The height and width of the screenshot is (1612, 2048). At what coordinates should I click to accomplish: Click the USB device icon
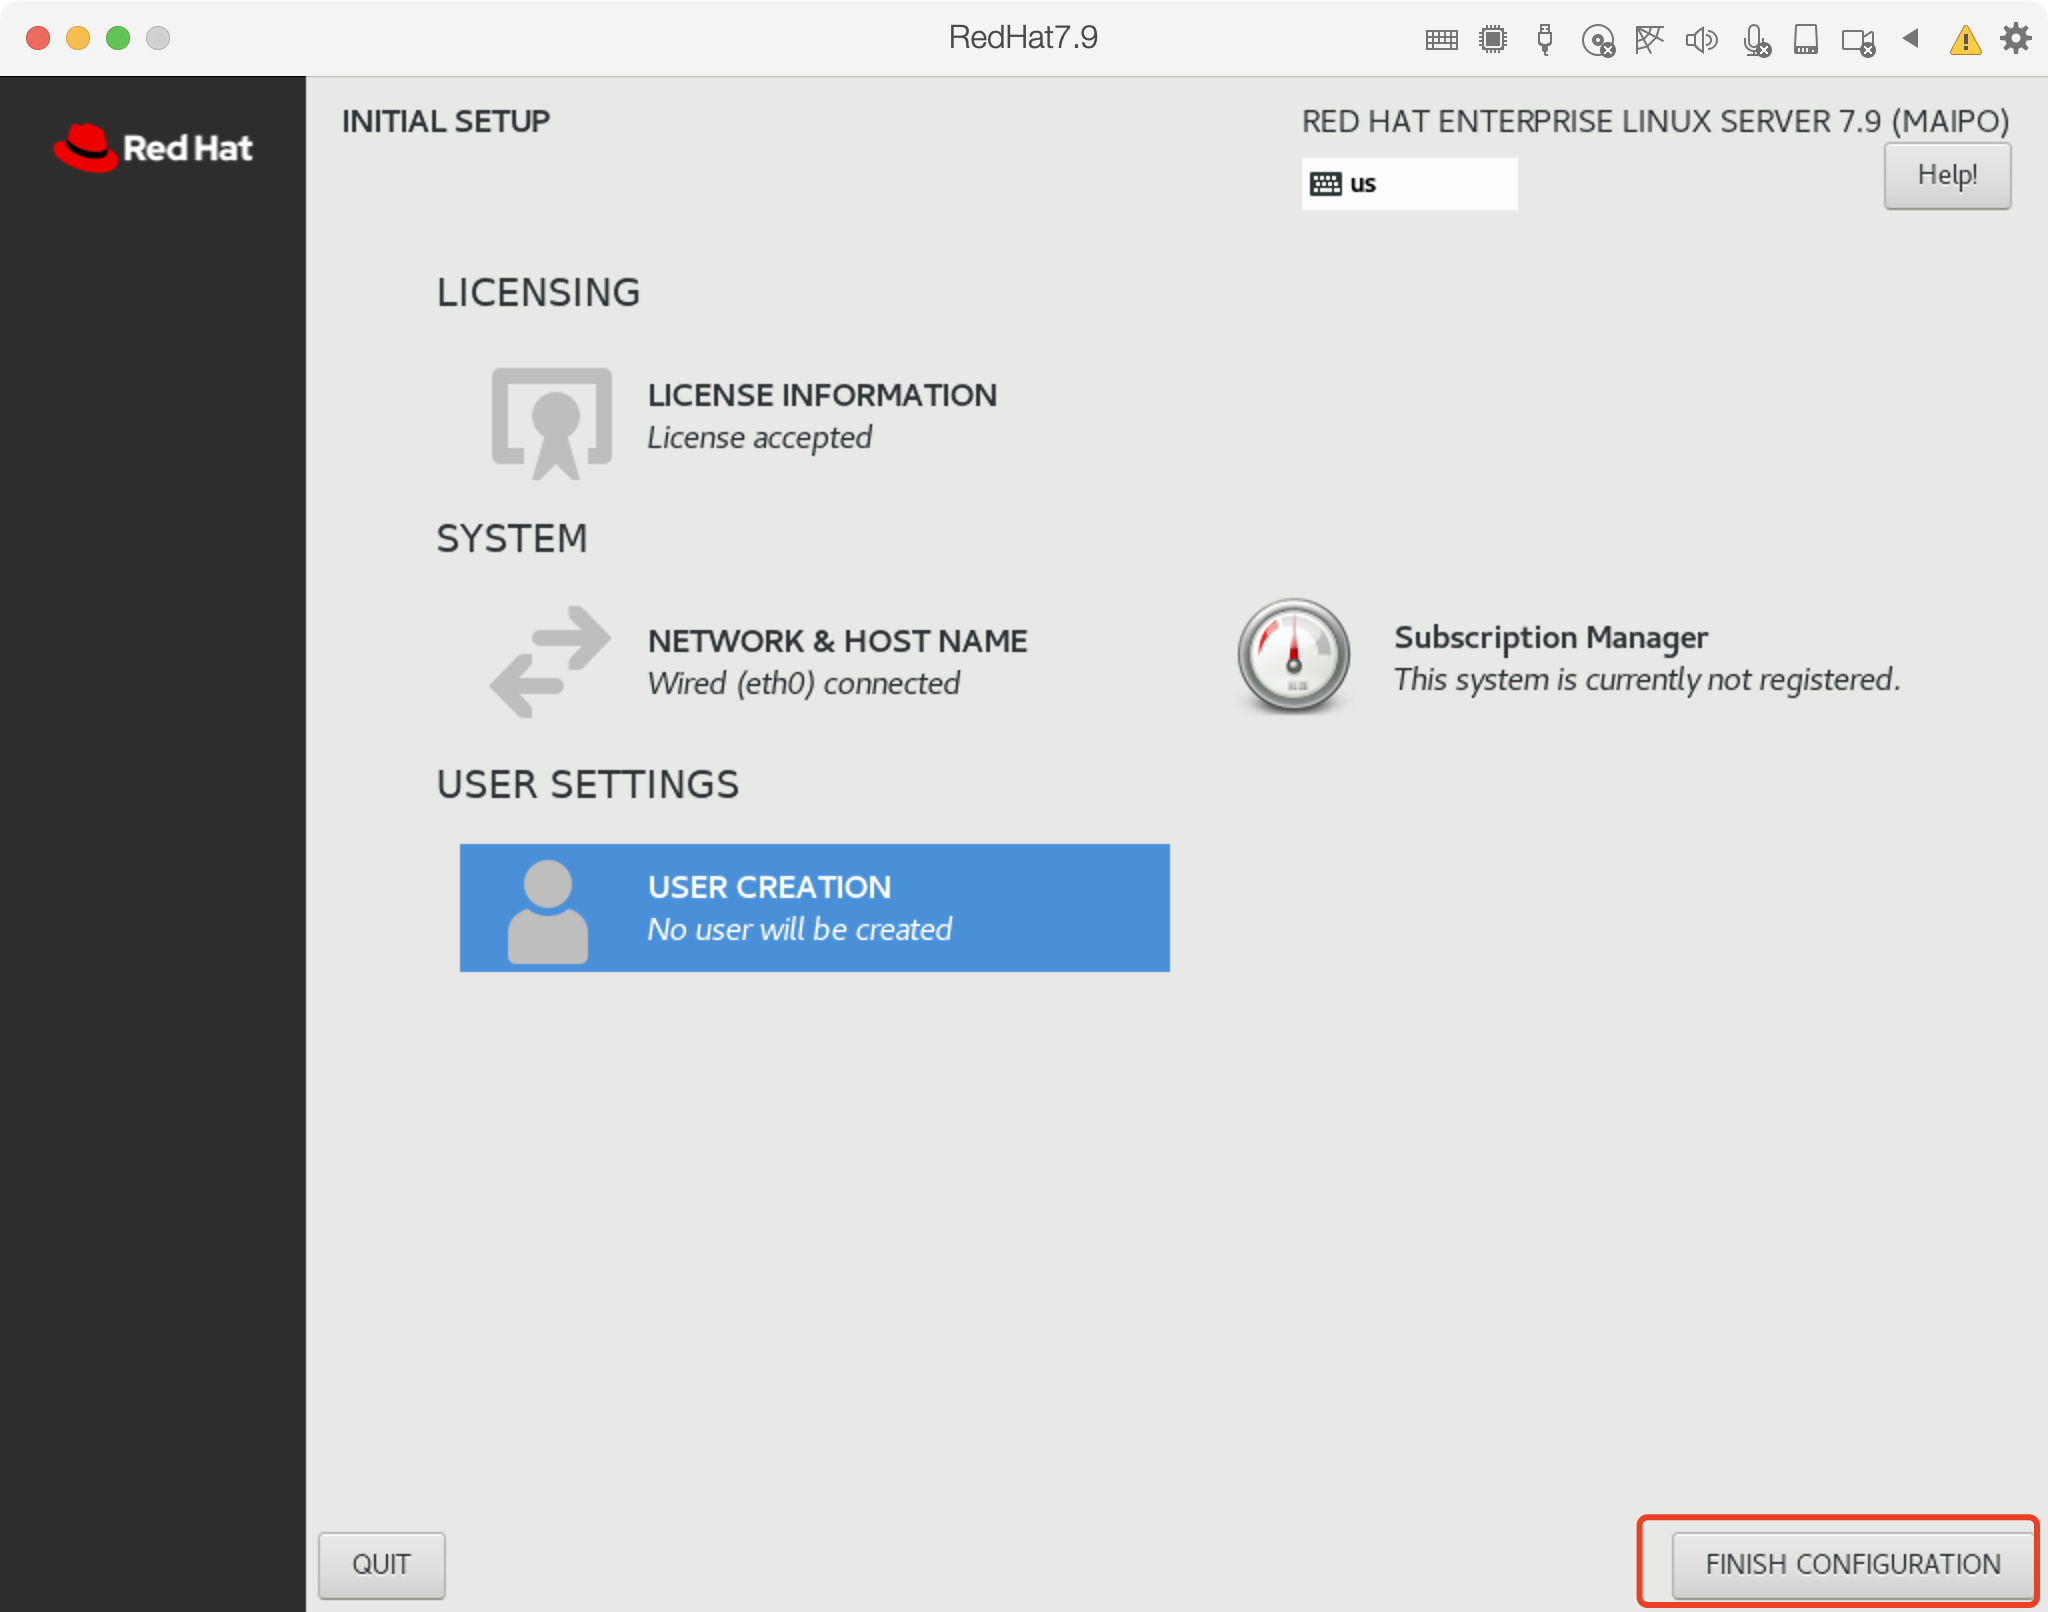point(1545,40)
